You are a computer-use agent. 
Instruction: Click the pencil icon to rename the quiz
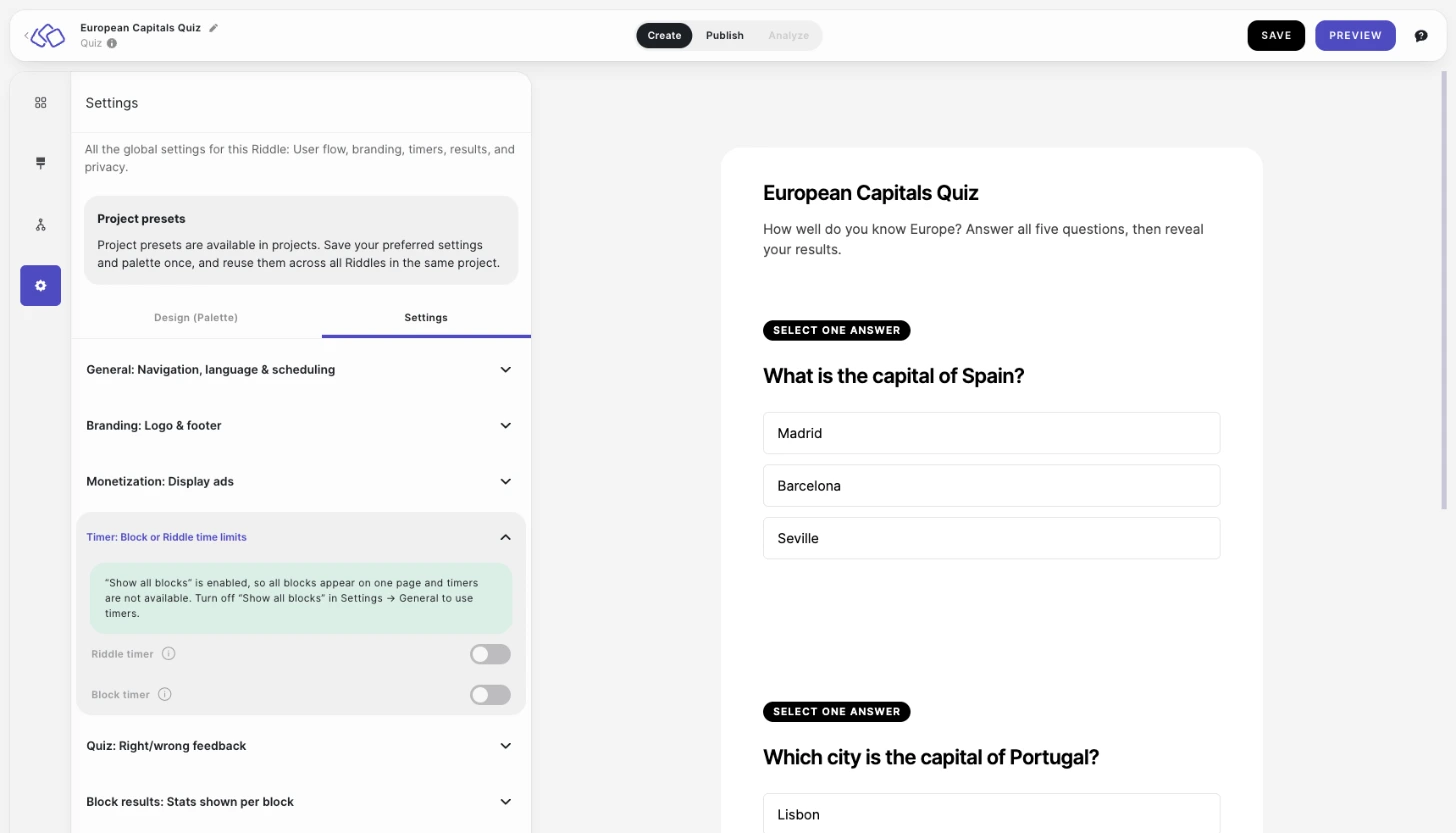[x=213, y=28]
